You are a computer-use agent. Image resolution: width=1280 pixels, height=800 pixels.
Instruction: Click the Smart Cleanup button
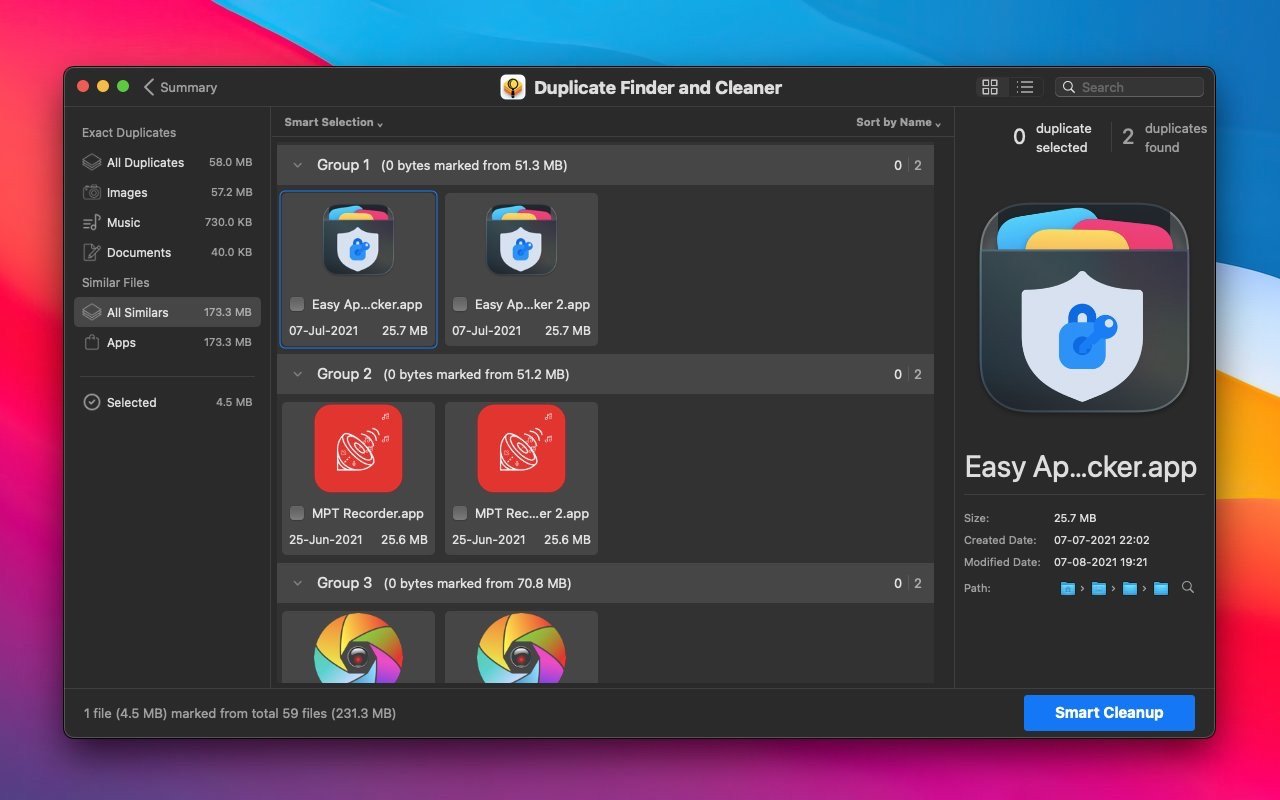click(1108, 713)
